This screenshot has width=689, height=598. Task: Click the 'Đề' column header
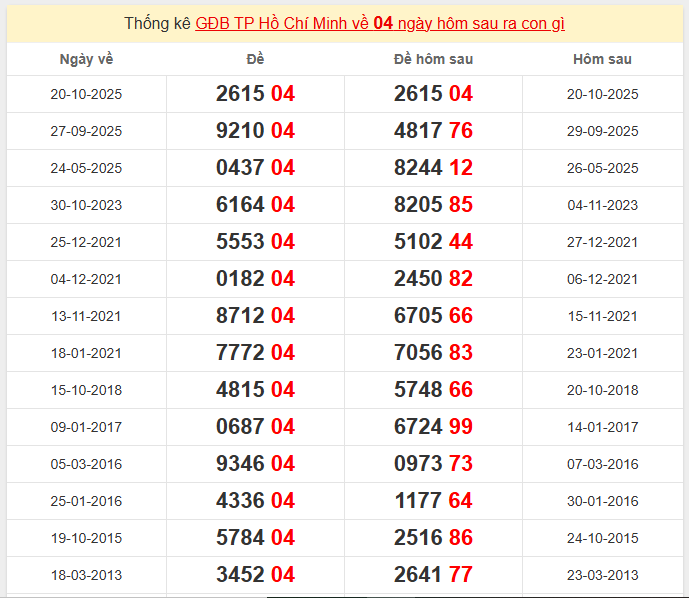(255, 59)
